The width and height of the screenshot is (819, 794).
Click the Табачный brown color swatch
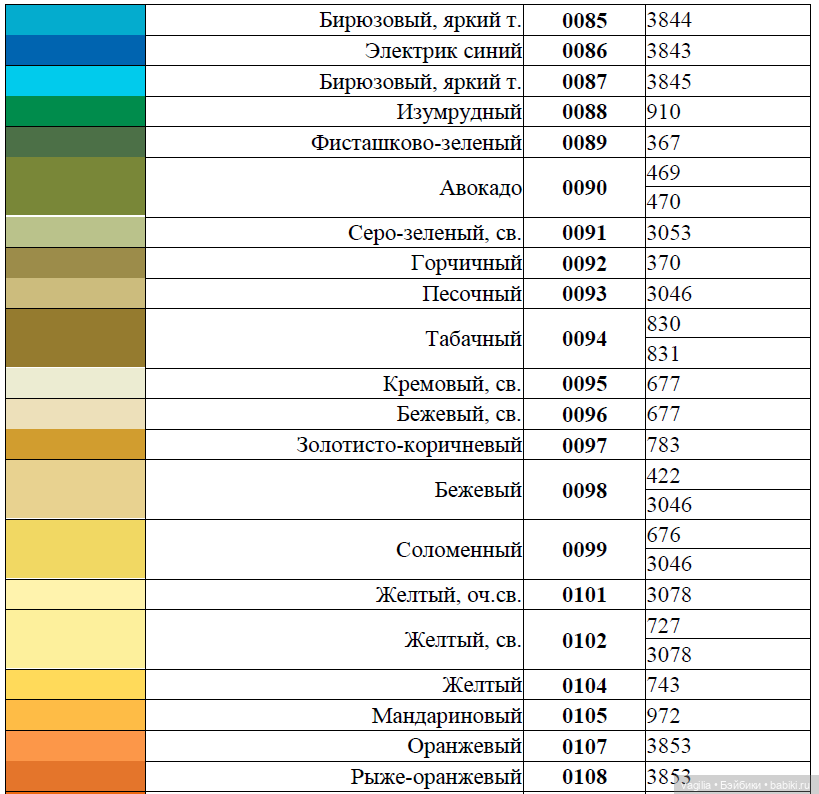[75, 338]
